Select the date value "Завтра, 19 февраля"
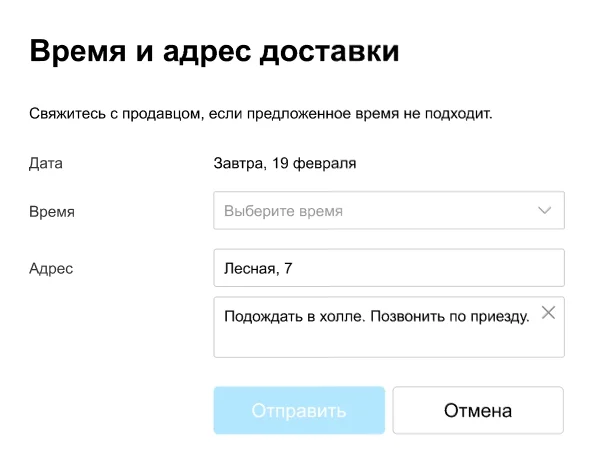The width and height of the screenshot is (598, 451). 285,163
